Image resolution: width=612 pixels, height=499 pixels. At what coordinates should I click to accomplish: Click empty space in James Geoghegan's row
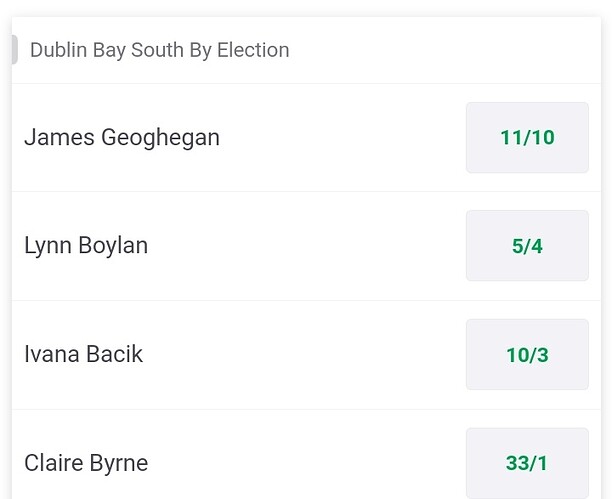click(x=343, y=137)
